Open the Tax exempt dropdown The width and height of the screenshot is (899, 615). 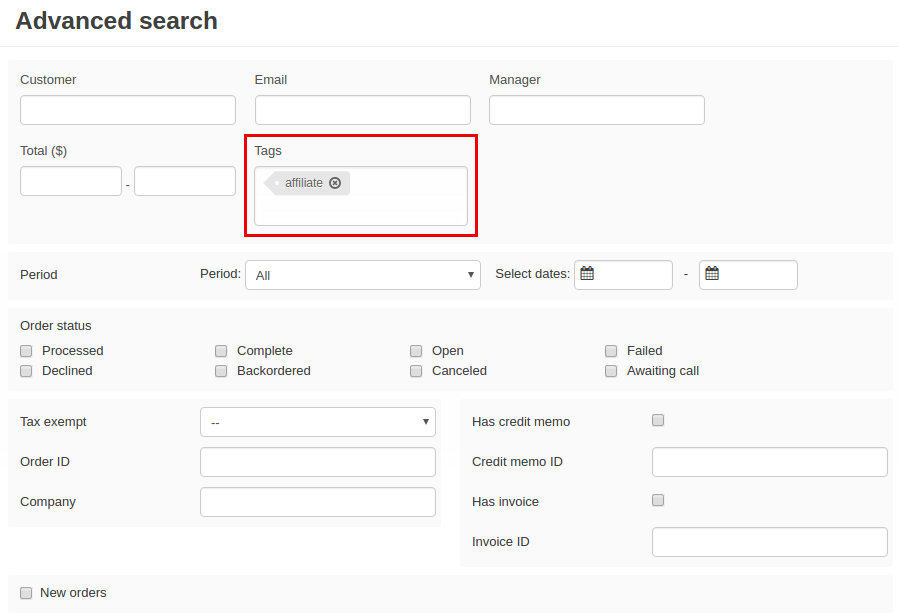(318, 422)
